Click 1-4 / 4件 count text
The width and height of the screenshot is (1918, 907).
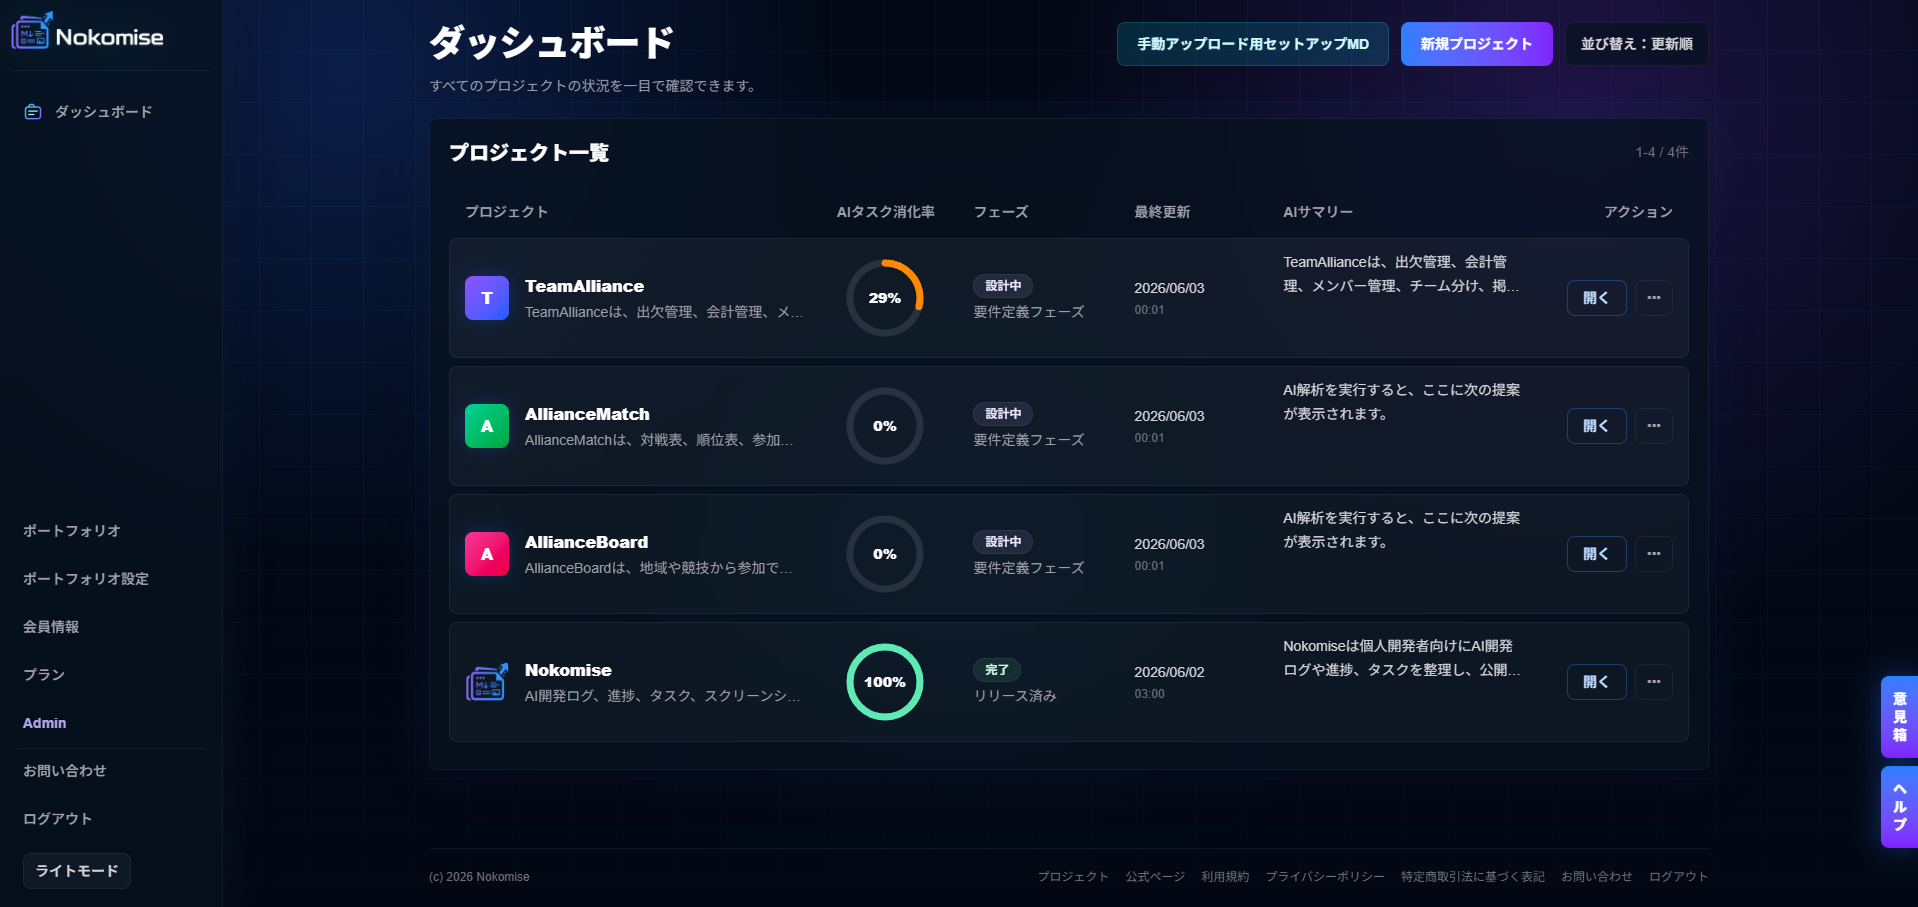(1662, 152)
